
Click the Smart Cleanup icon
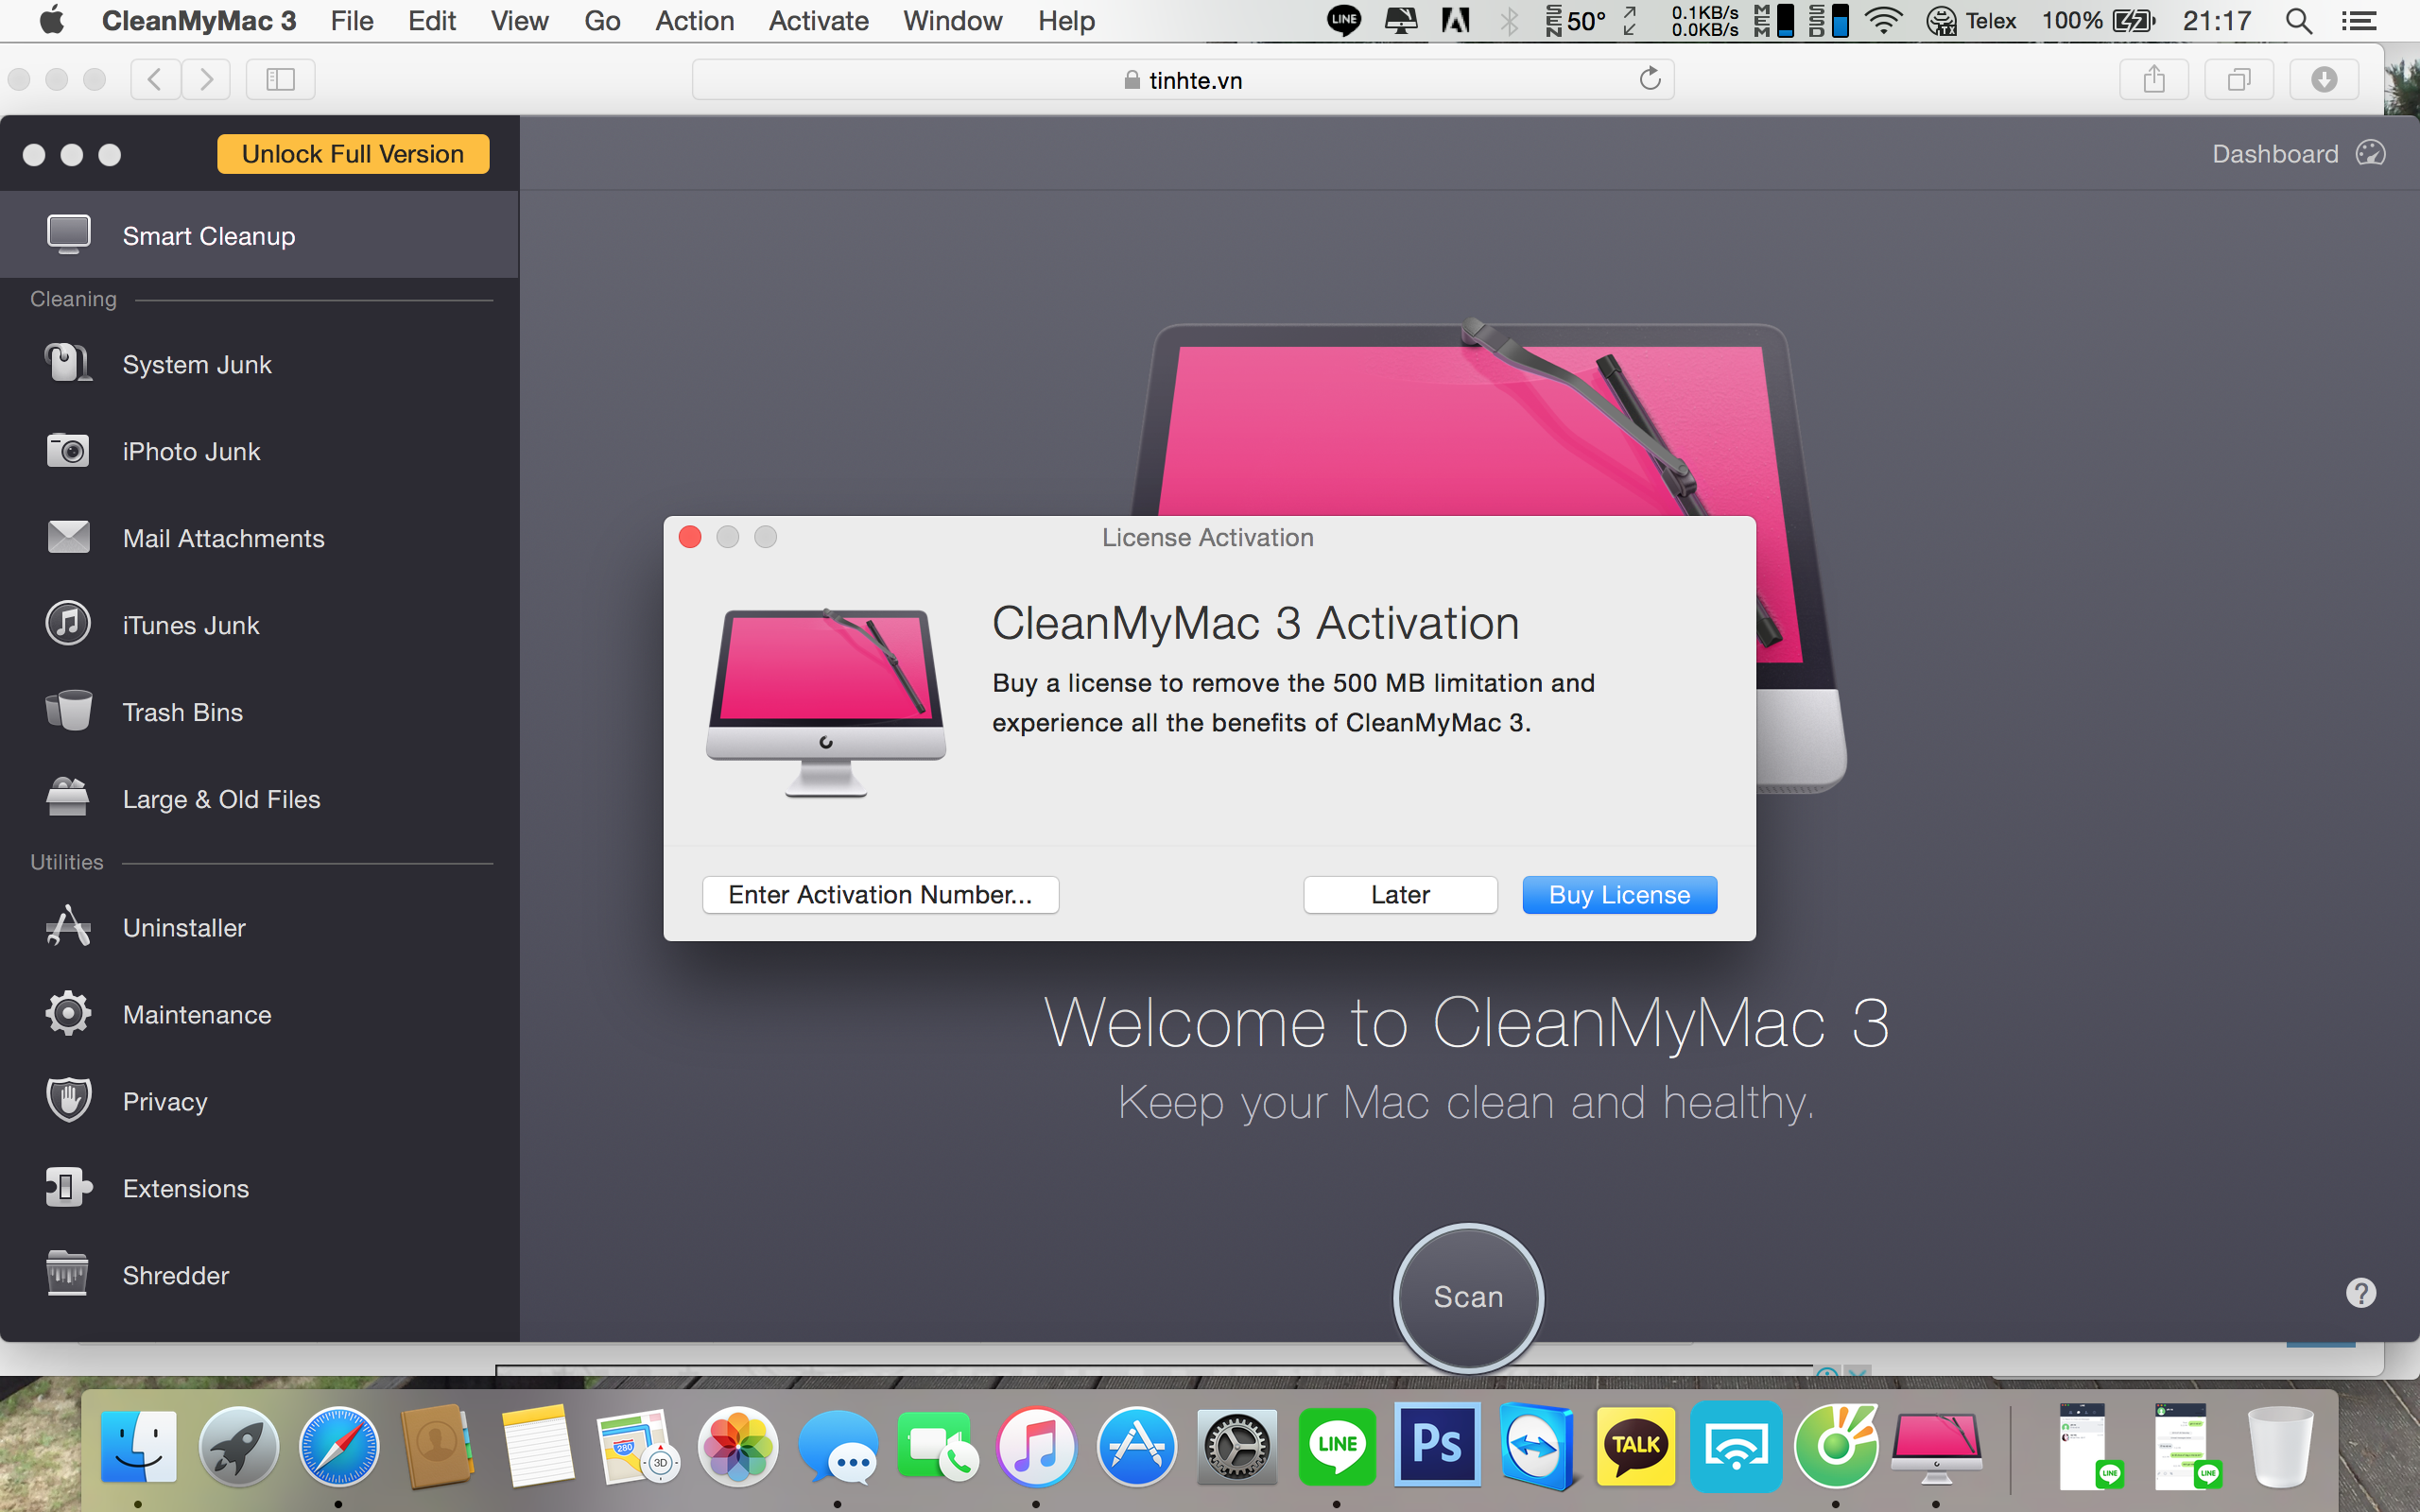coord(66,233)
